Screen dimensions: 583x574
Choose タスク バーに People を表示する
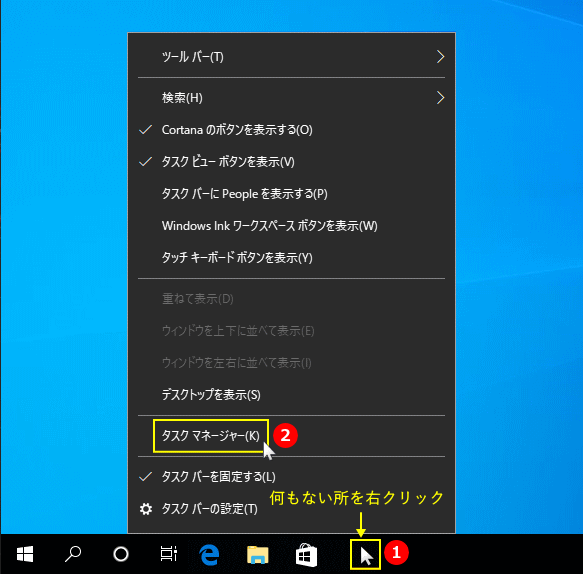tap(292, 194)
